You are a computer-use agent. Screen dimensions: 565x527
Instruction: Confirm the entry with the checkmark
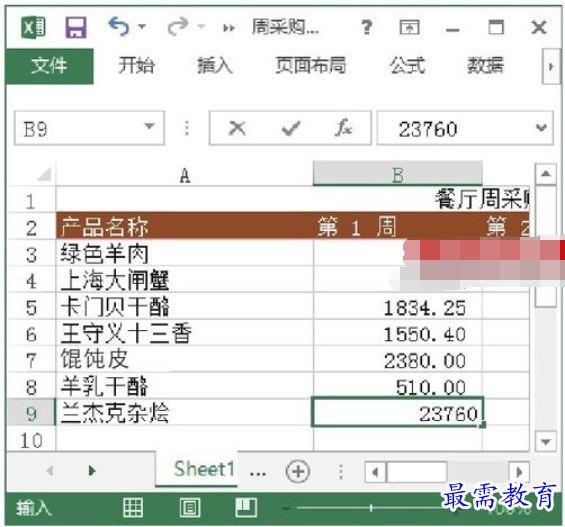[x=290, y=128]
